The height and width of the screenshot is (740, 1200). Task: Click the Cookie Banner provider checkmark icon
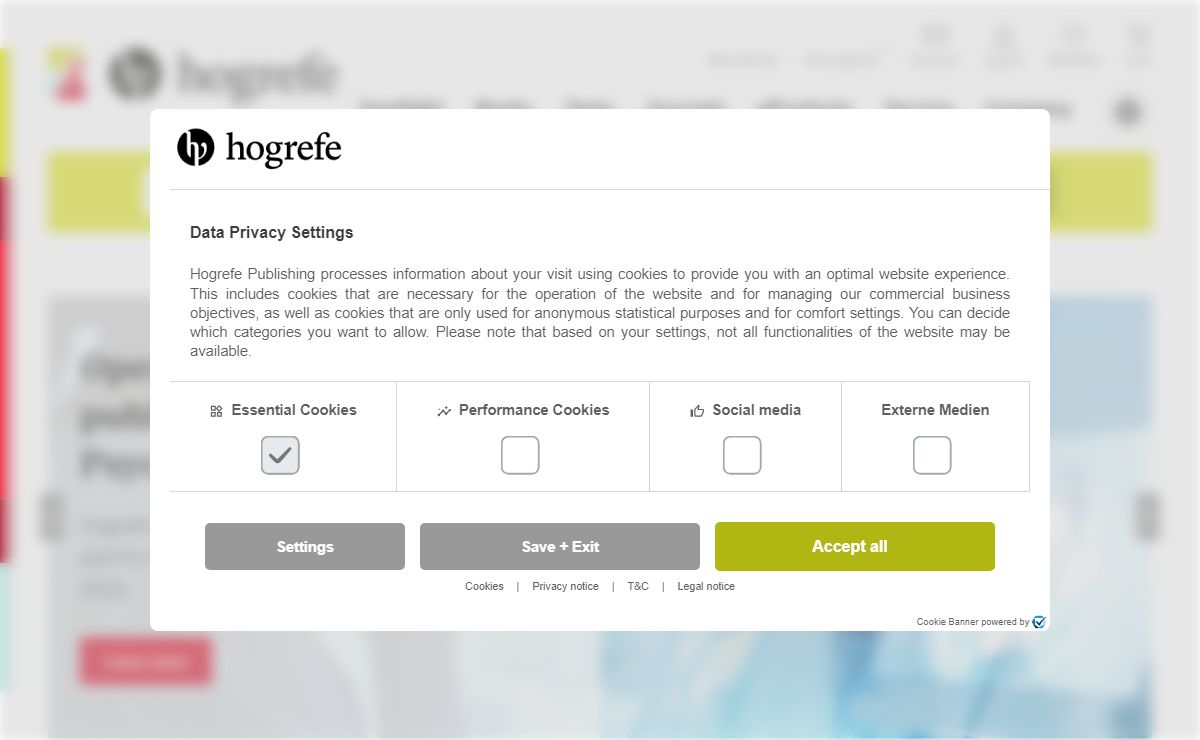click(1039, 622)
